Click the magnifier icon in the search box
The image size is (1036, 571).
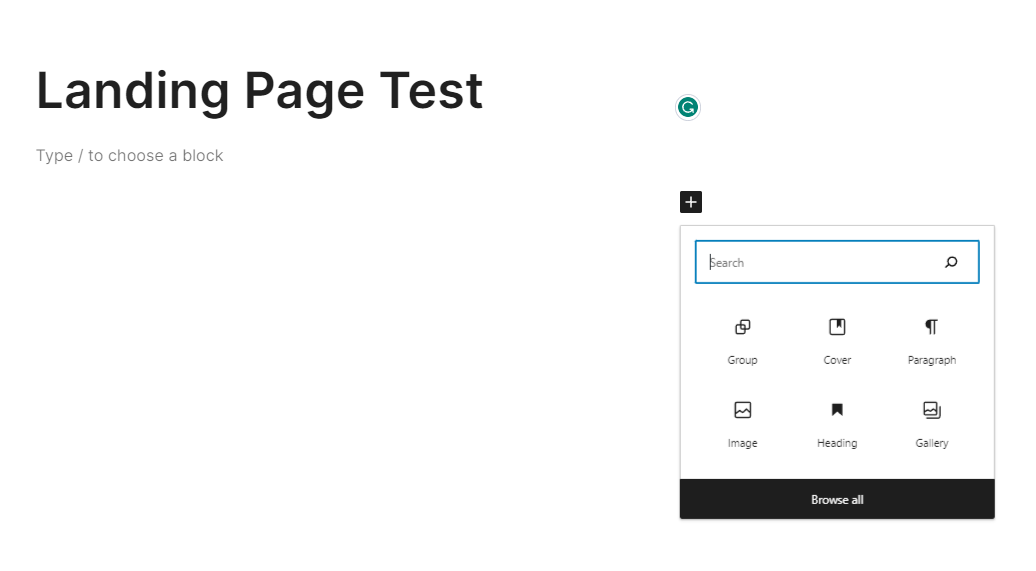[x=951, y=262]
